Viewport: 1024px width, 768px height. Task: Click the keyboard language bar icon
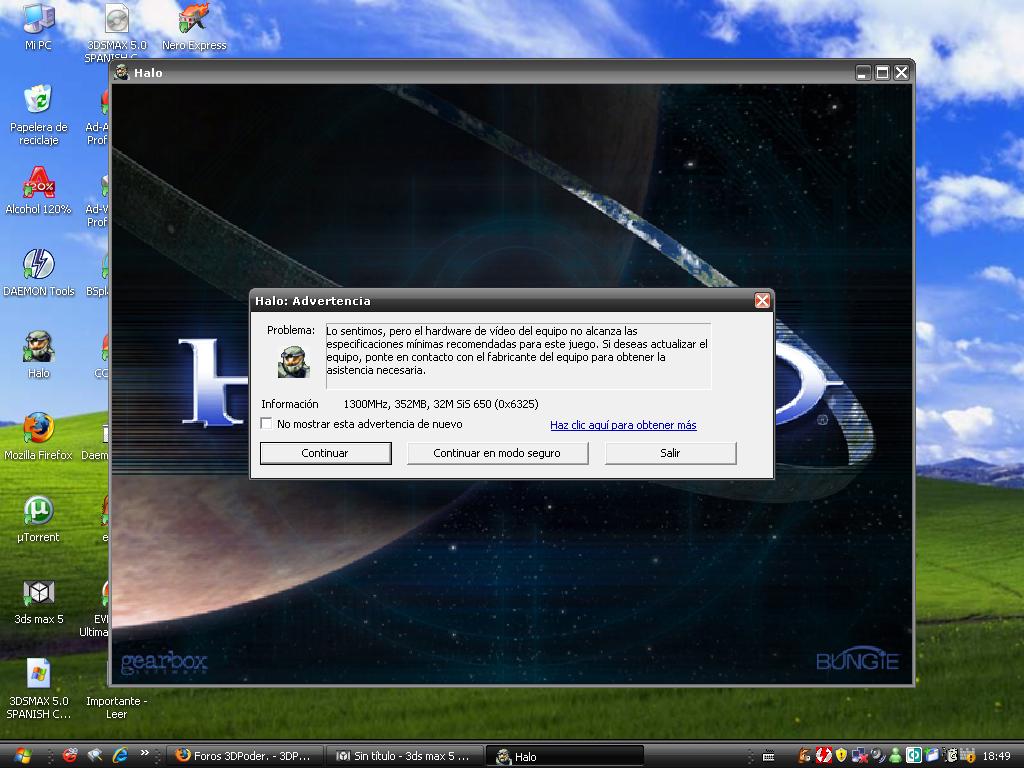pos(769,756)
